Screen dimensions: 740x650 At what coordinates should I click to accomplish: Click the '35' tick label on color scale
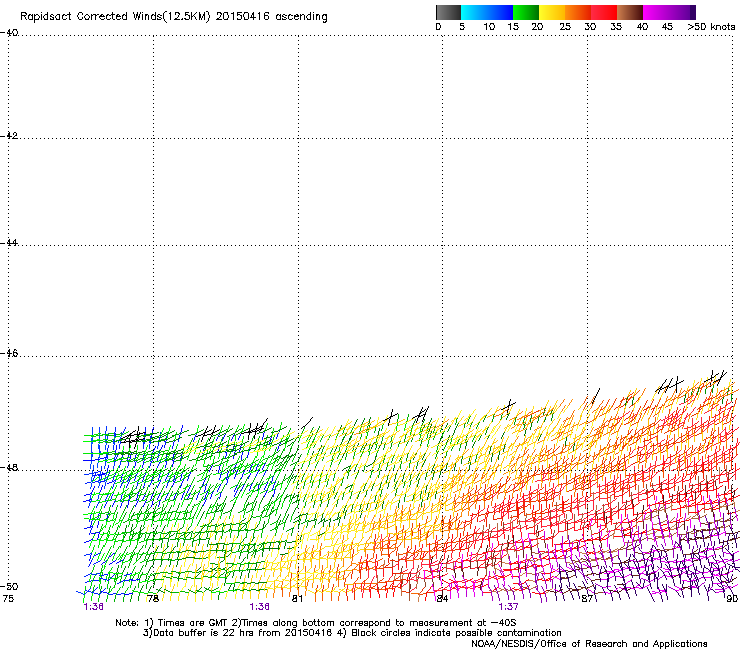[616, 27]
